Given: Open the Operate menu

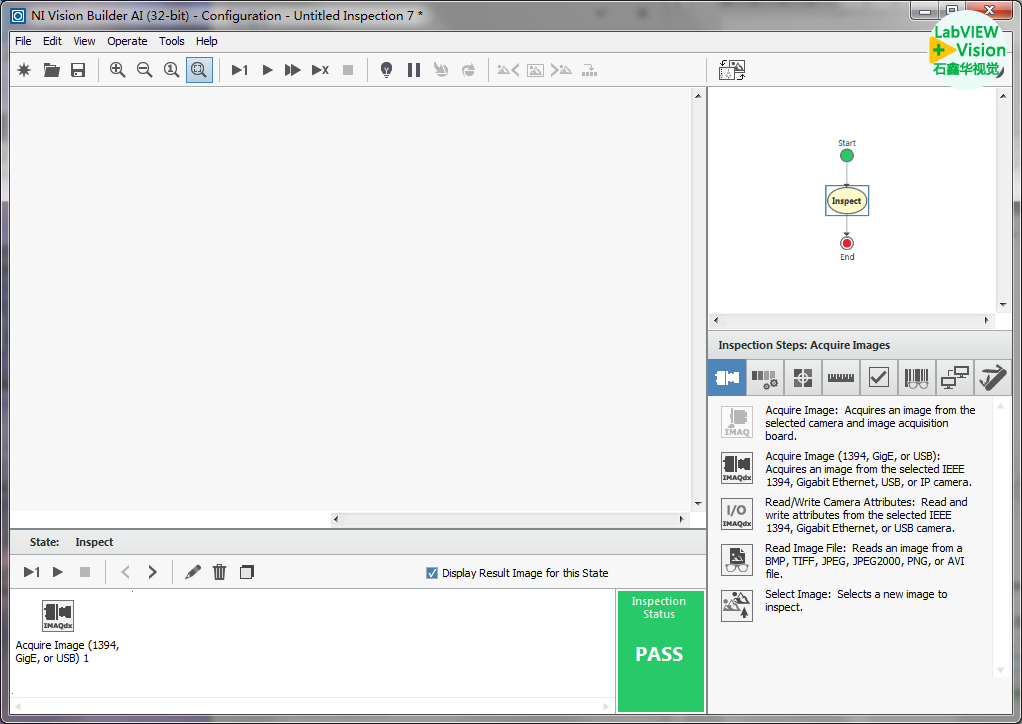Looking at the screenshot, I should point(127,41).
